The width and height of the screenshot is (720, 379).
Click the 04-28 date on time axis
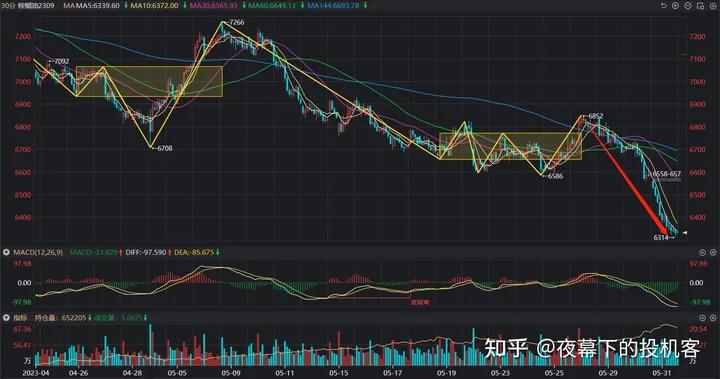pyautogui.click(x=132, y=373)
